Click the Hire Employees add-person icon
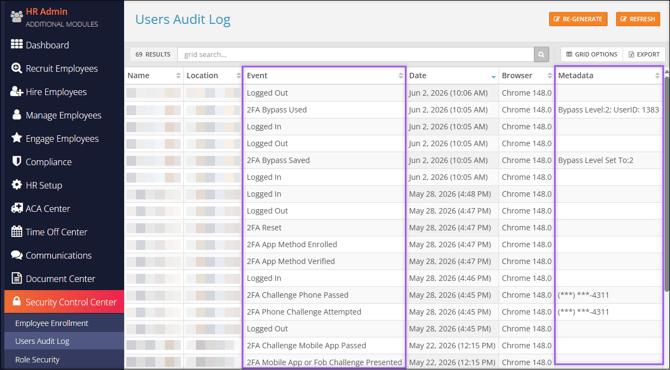Image resolution: width=670 pixels, height=370 pixels. pos(17,91)
